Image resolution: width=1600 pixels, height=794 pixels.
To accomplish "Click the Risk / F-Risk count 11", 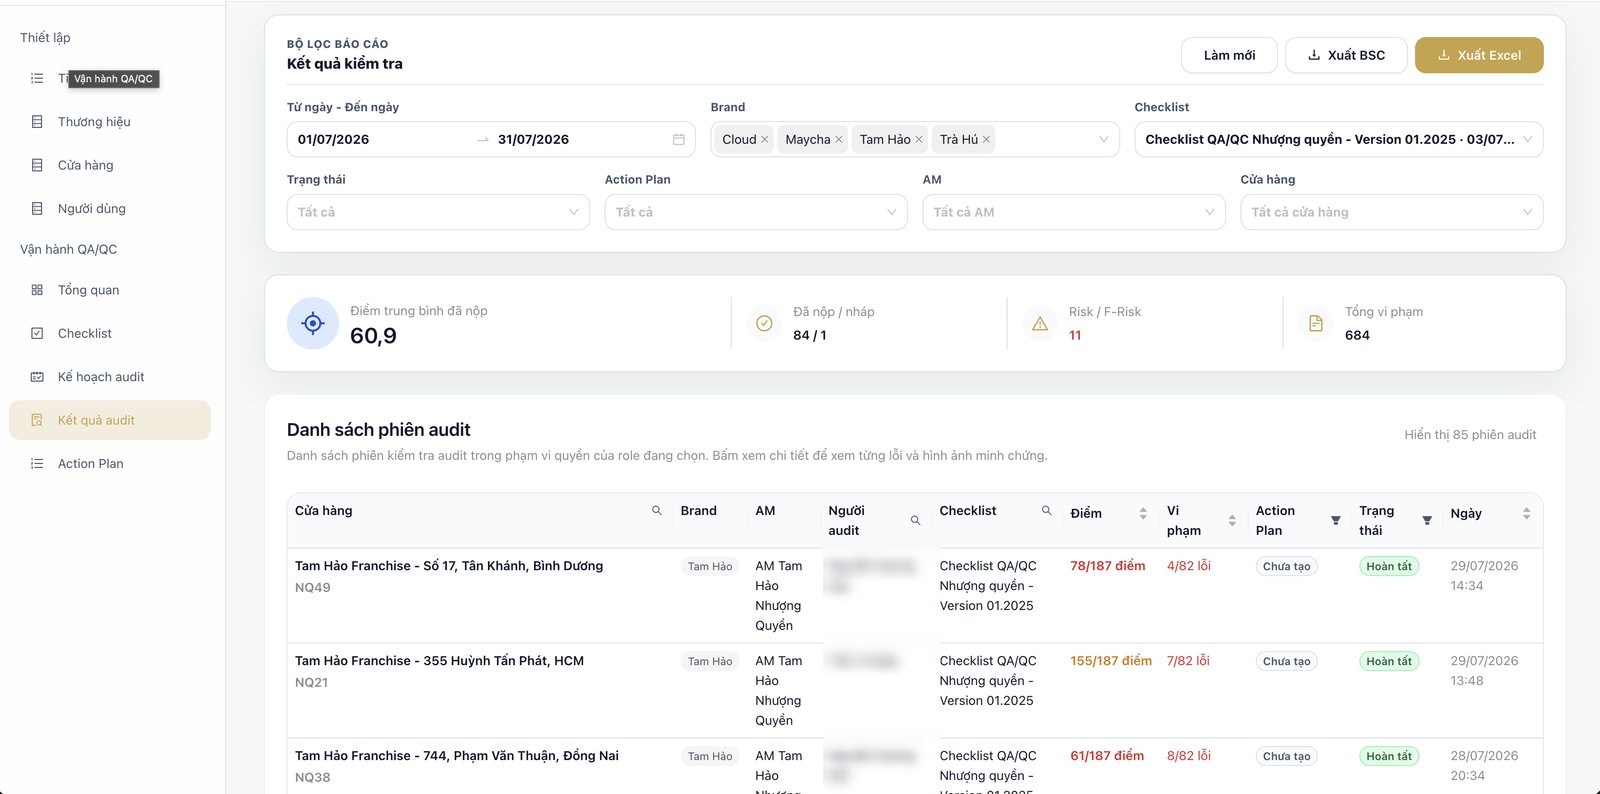I will (1075, 336).
